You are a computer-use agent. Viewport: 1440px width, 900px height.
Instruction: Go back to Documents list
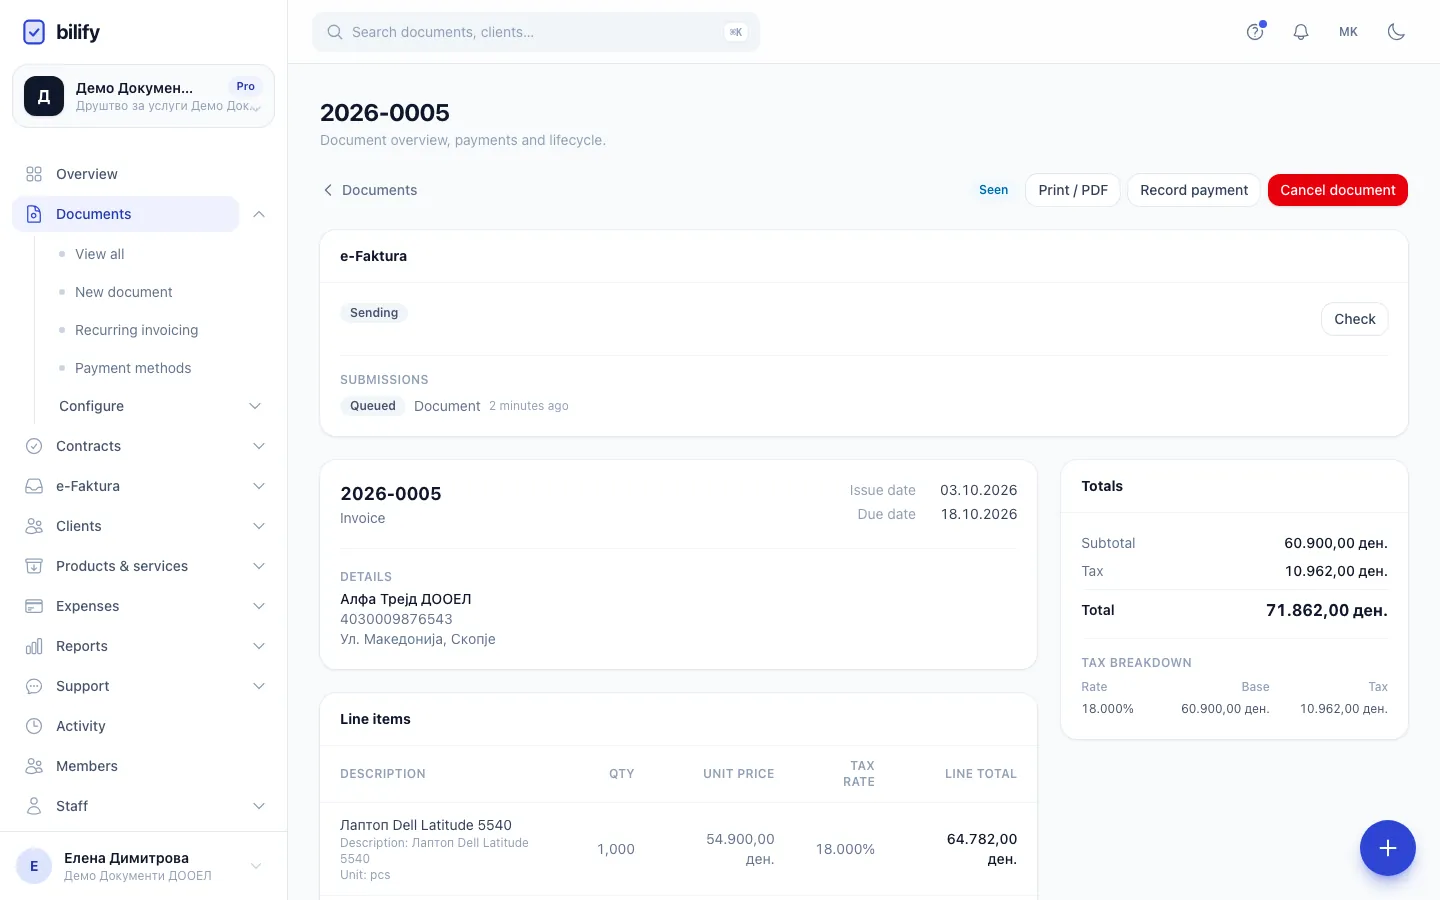(370, 190)
